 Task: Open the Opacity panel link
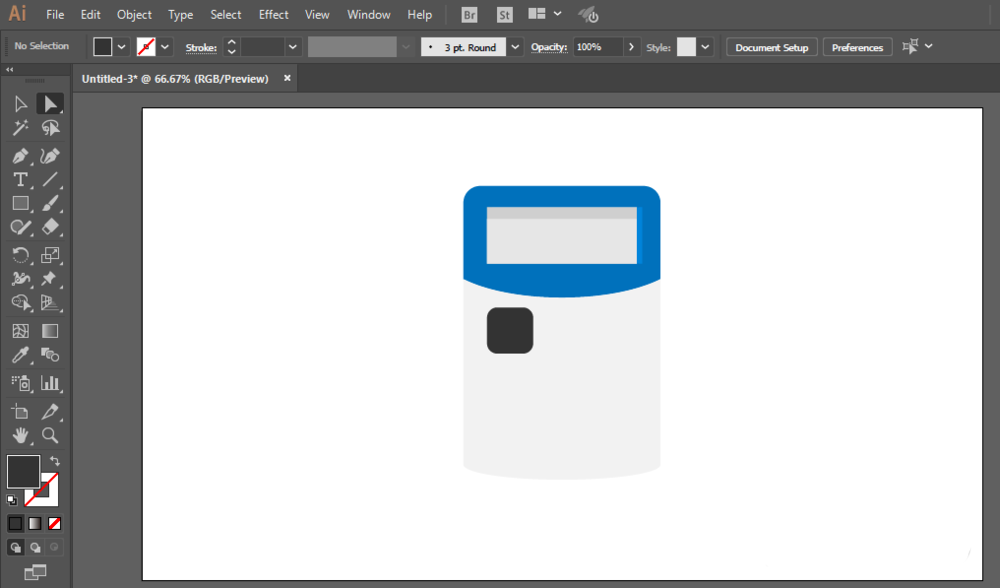(x=549, y=47)
